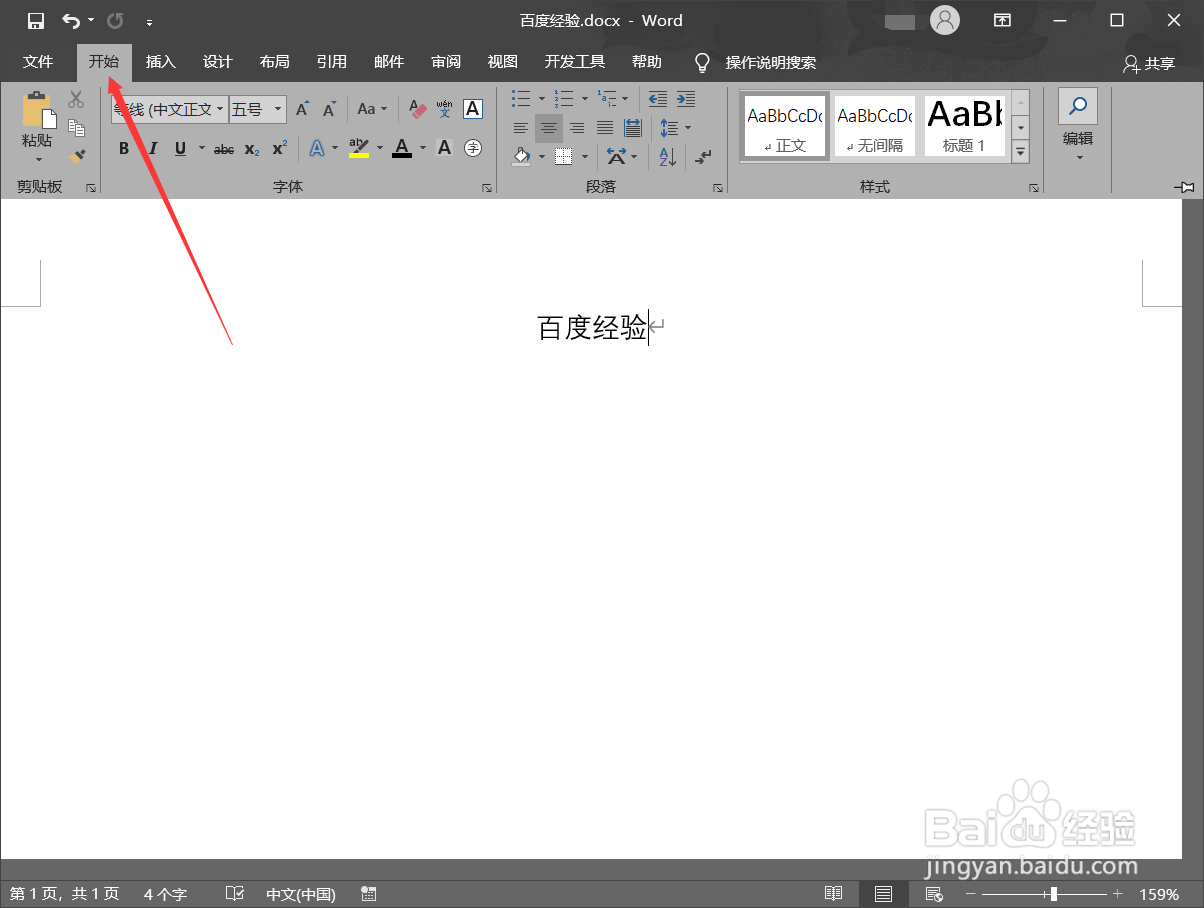Apply numbered list

(x=564, y=98)
